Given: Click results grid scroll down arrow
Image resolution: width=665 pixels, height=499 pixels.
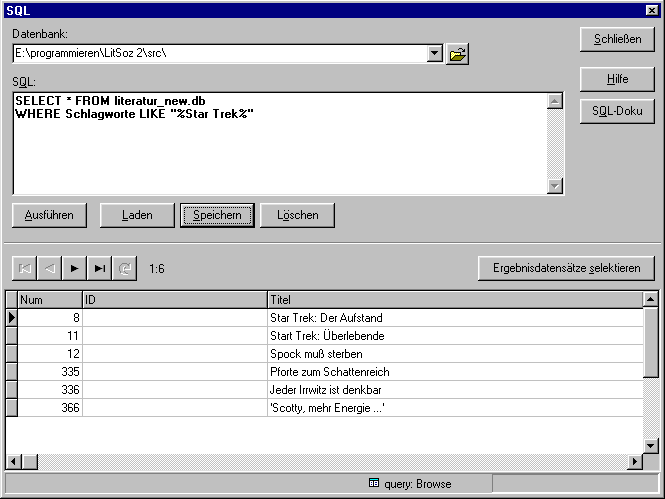Looking at the screenshot, I should pyautogui.click(x=651, y=445).
